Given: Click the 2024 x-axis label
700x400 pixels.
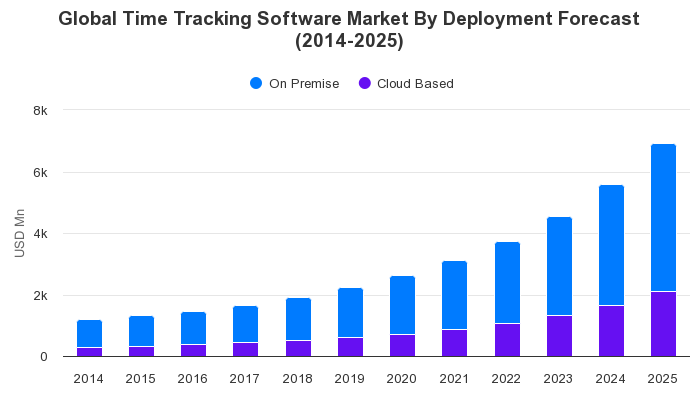Looking at the screenshot, I should (610, 379).
